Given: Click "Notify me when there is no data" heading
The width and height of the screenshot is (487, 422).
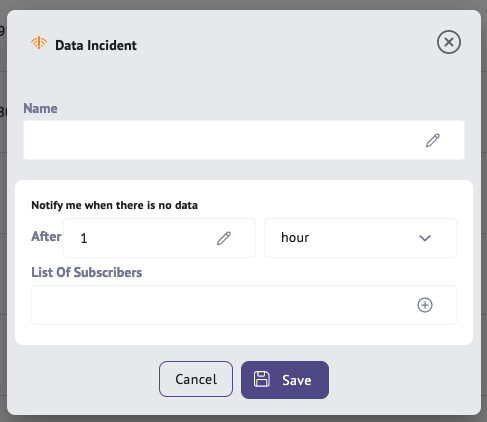Looking at the screenshot, I should point(114,205).
